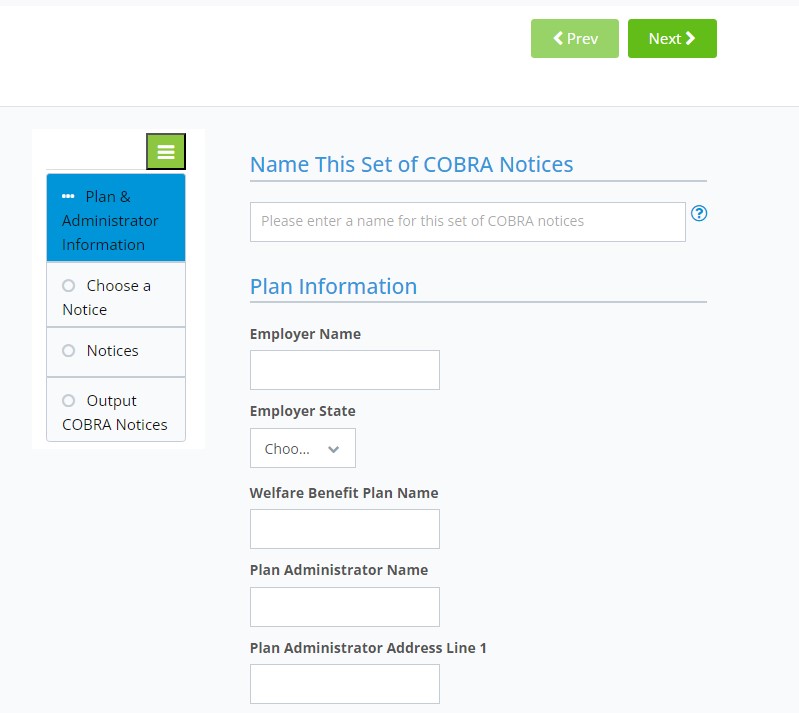Open the Employer State dropdown
799x713 pixels.
click(302, 449)
